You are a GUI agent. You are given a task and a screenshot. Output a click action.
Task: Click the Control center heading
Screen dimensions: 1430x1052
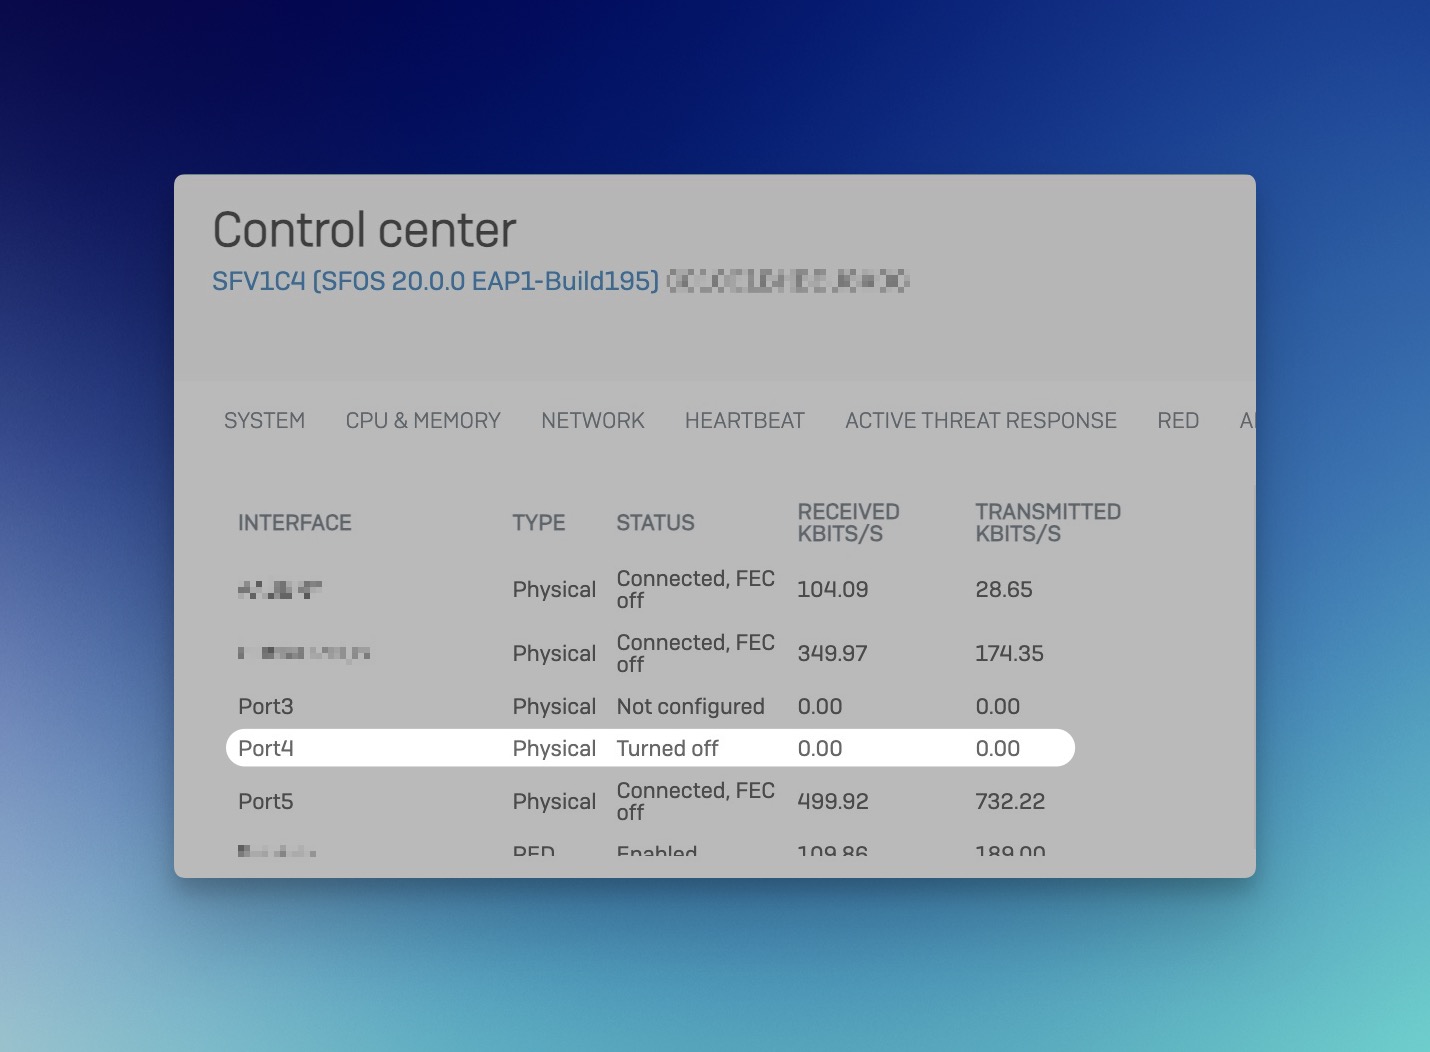pos(364,230)
